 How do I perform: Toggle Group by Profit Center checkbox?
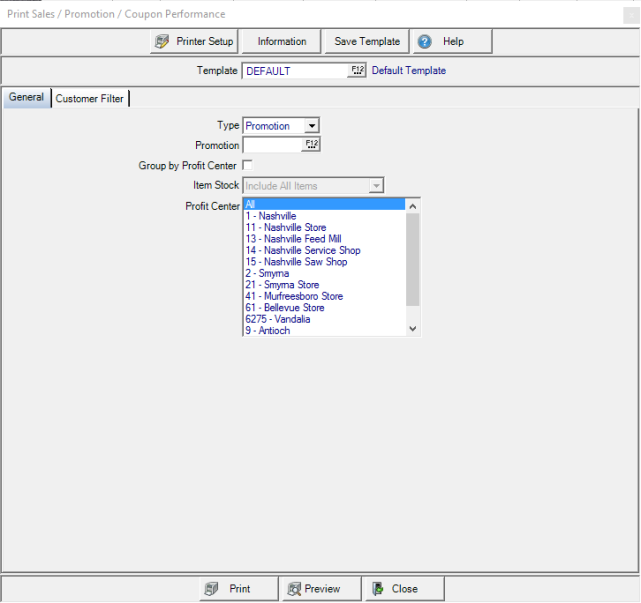[x=248, y=165]
